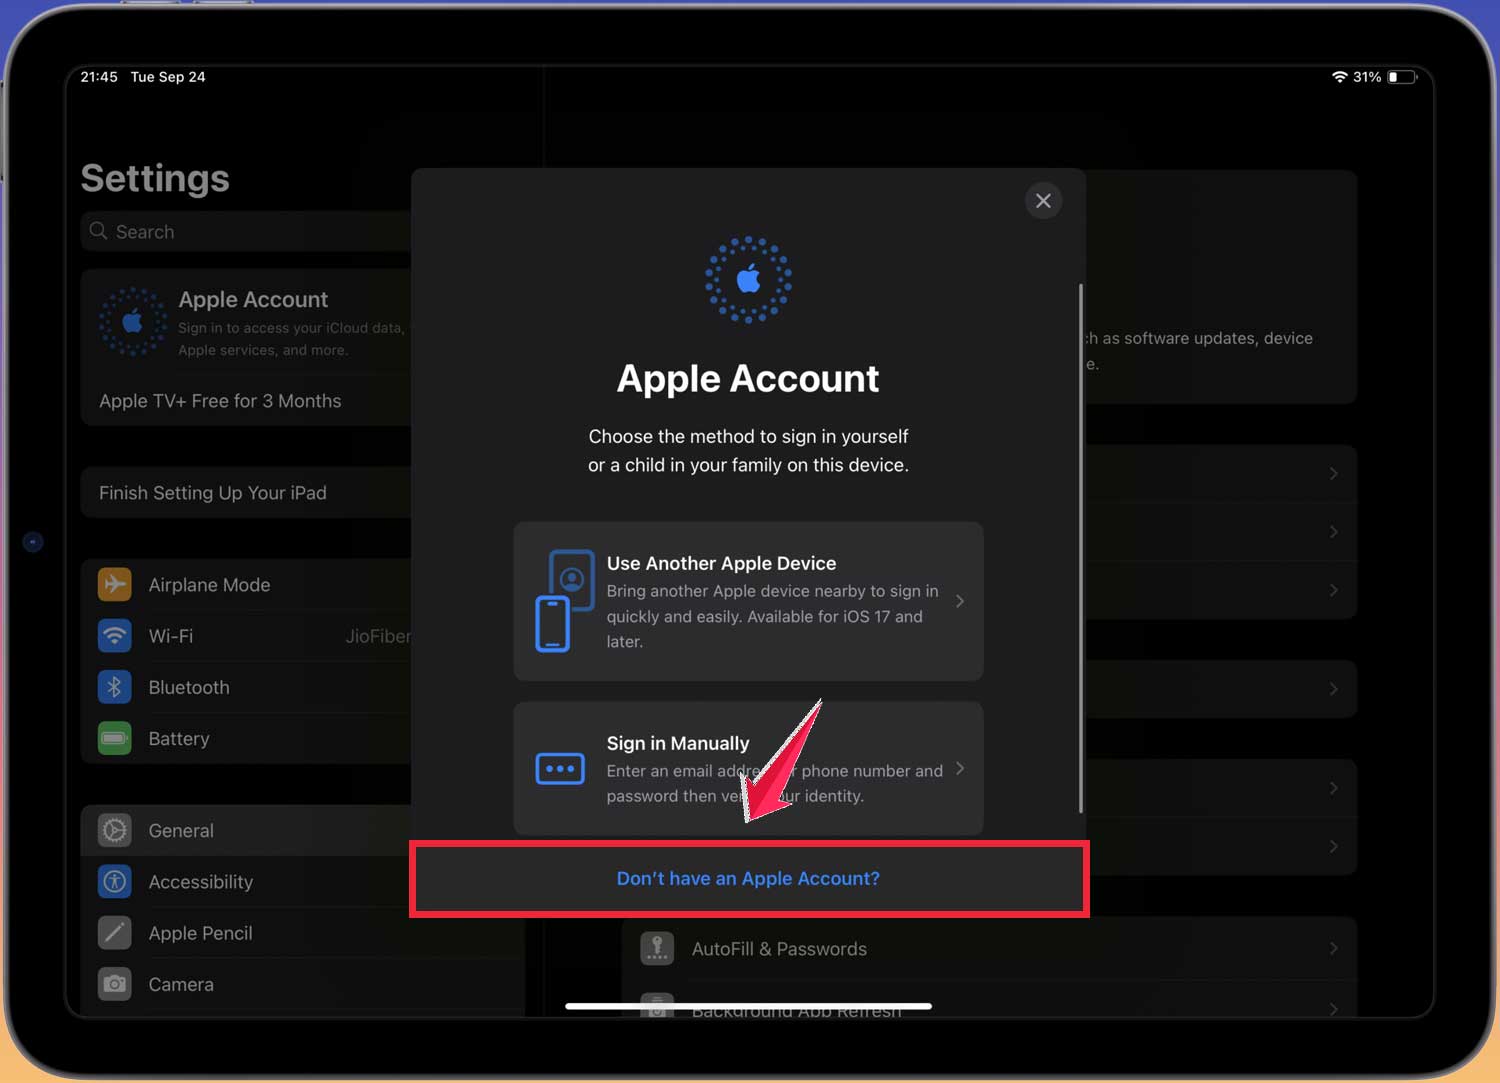Image resolution: width=1500 pixels, height=1083 pixels.
Task: Open the Apple TV+ Free for 3 Months offer
Action: point(220,400)
